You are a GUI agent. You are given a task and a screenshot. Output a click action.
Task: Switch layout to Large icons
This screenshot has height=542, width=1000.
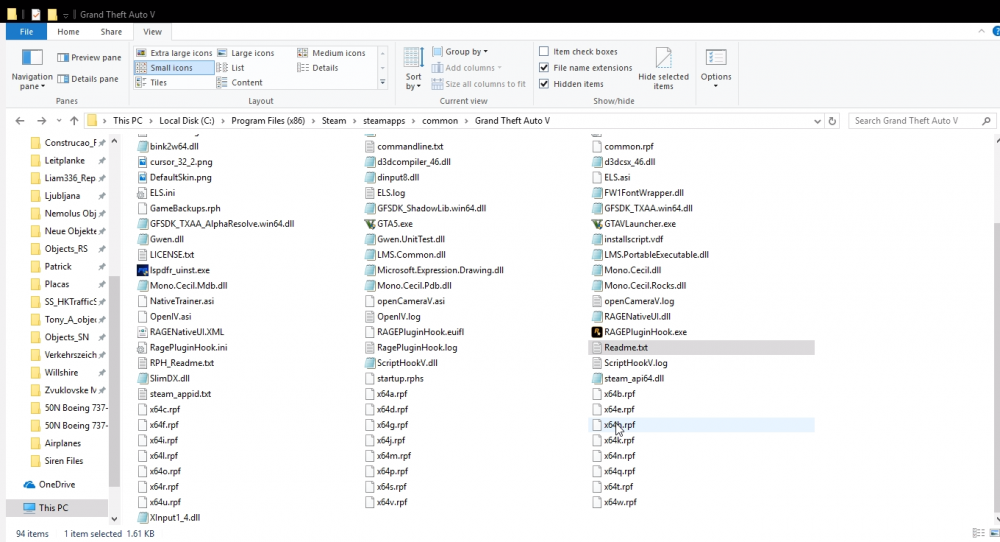tap(246, 53)
